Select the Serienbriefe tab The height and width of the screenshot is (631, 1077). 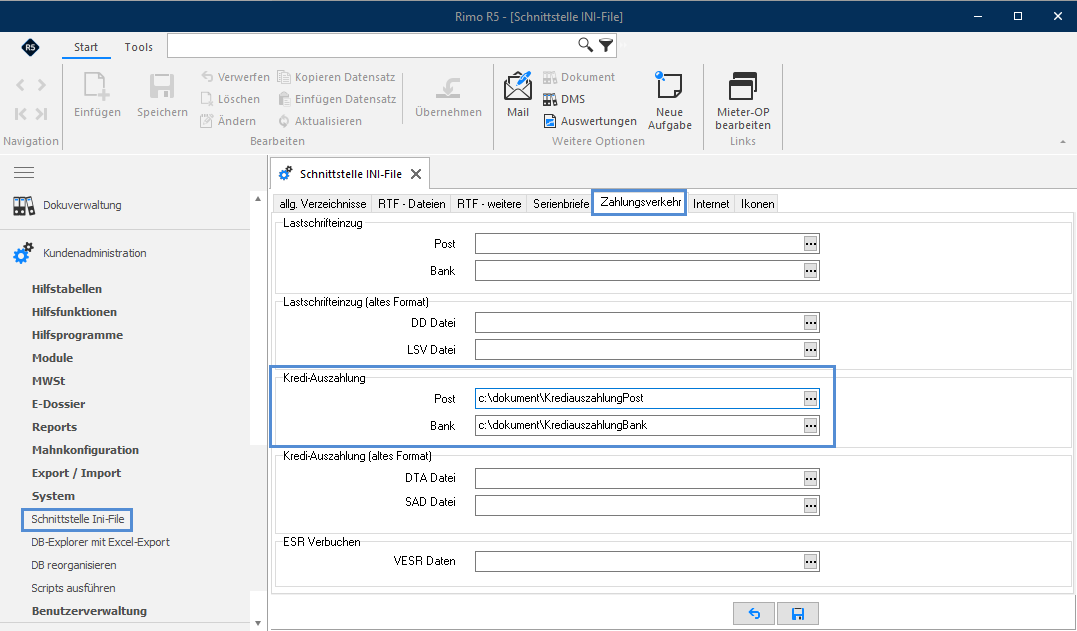560,203
